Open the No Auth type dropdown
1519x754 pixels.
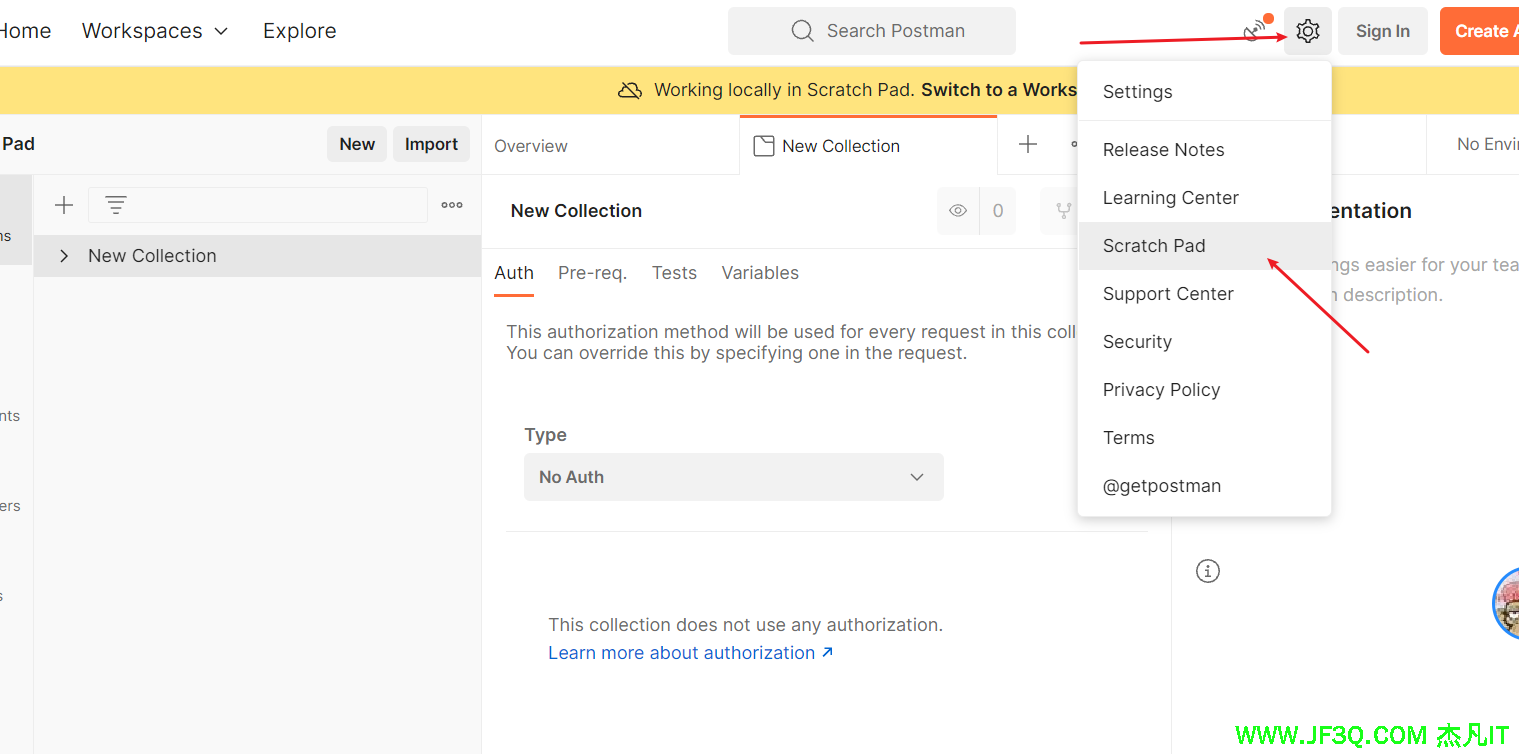tap(733, 477)
